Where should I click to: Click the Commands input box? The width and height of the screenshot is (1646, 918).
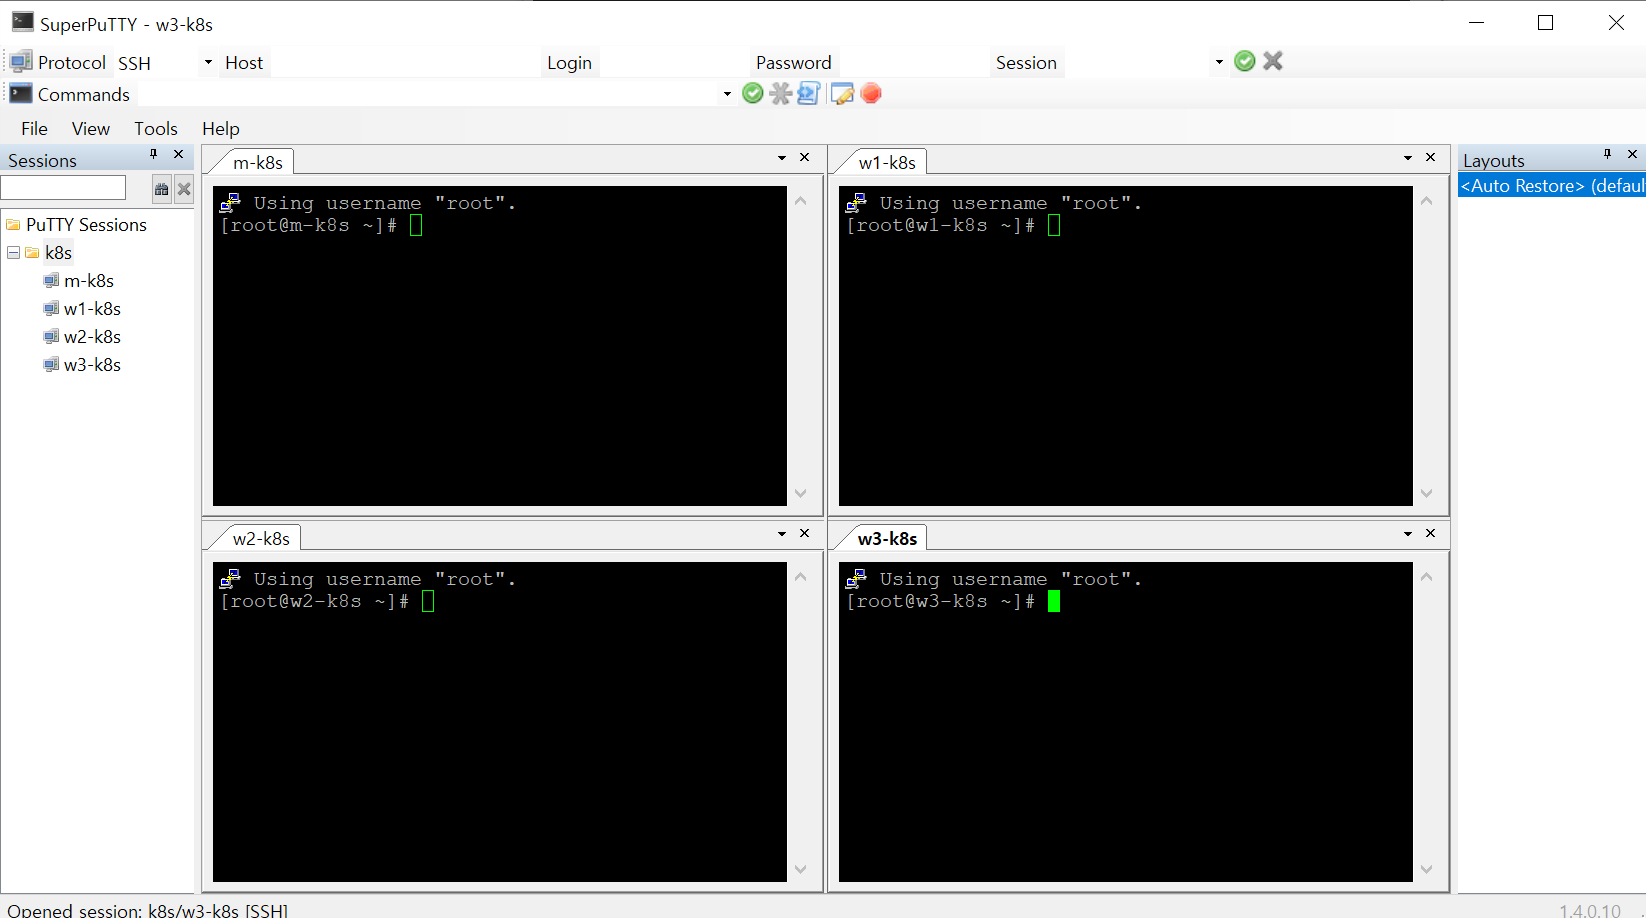pos(427,94)
